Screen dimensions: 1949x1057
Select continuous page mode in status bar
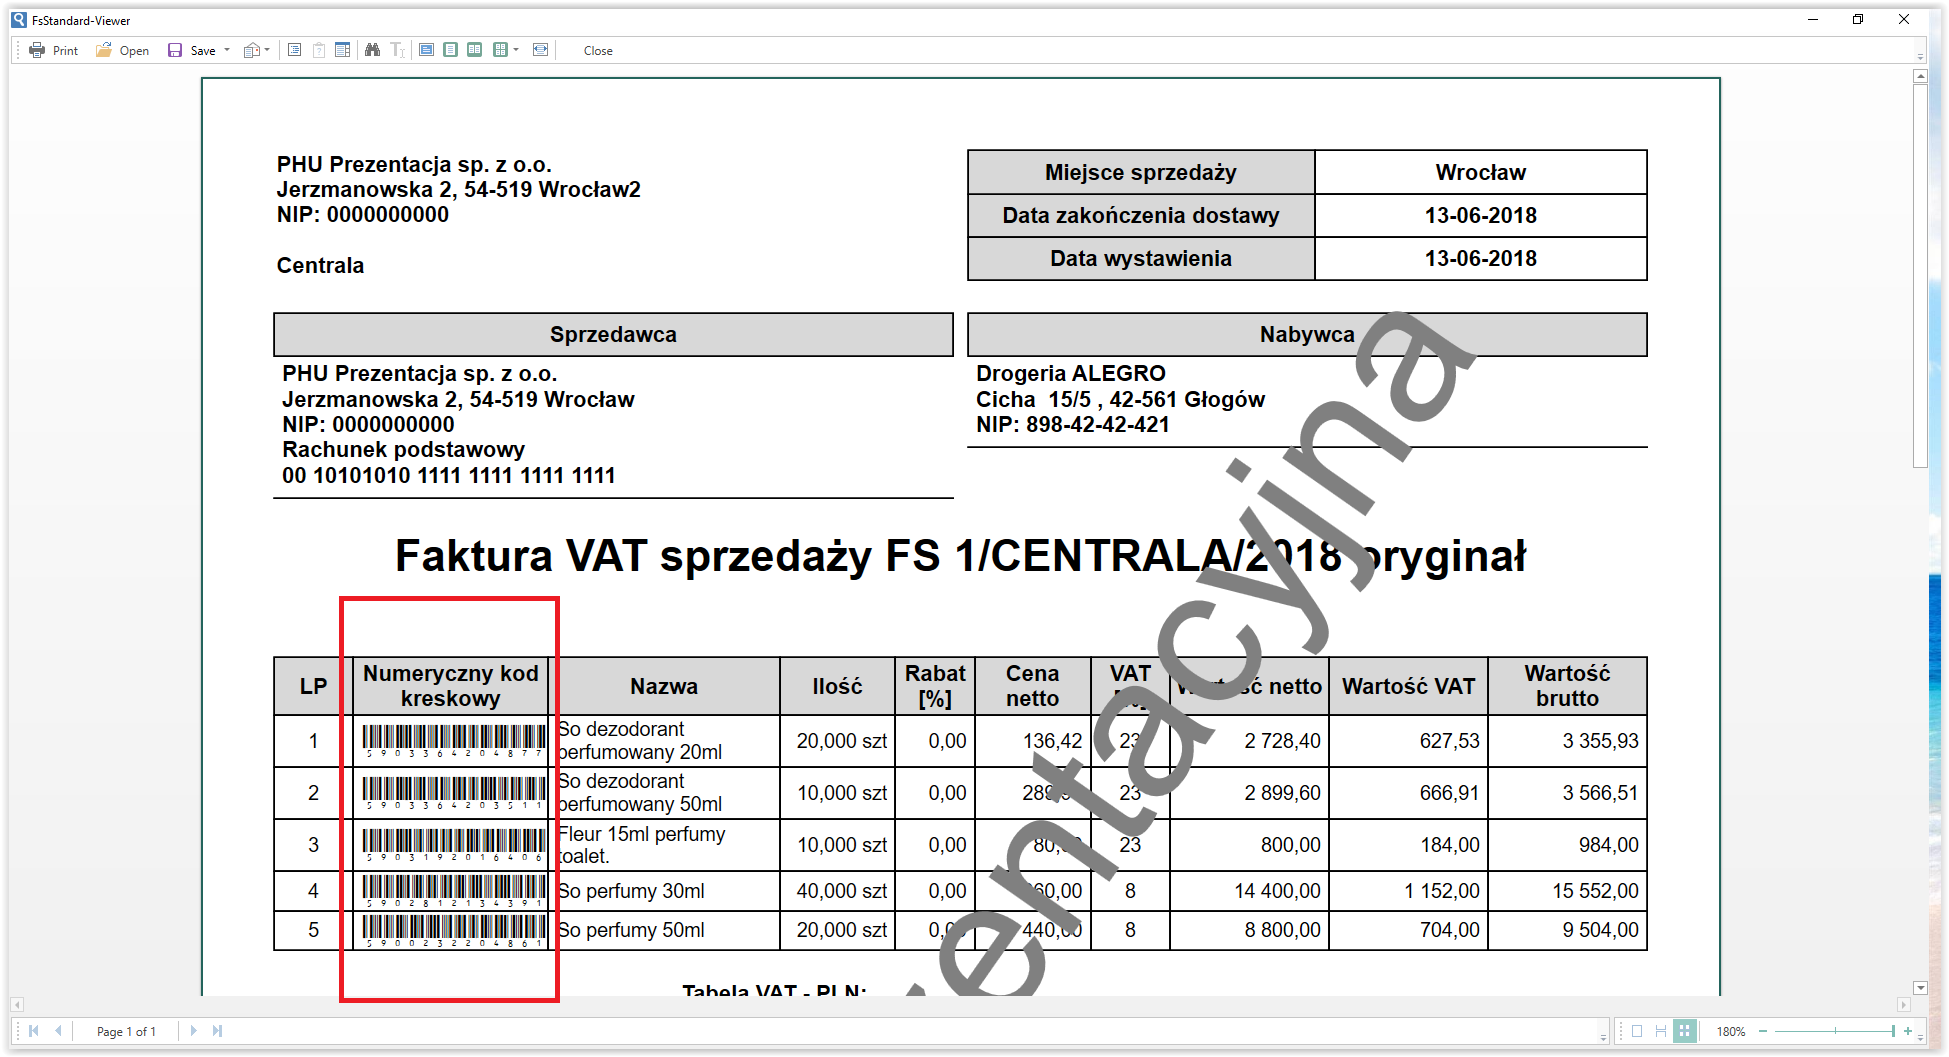point(1661,1031)
